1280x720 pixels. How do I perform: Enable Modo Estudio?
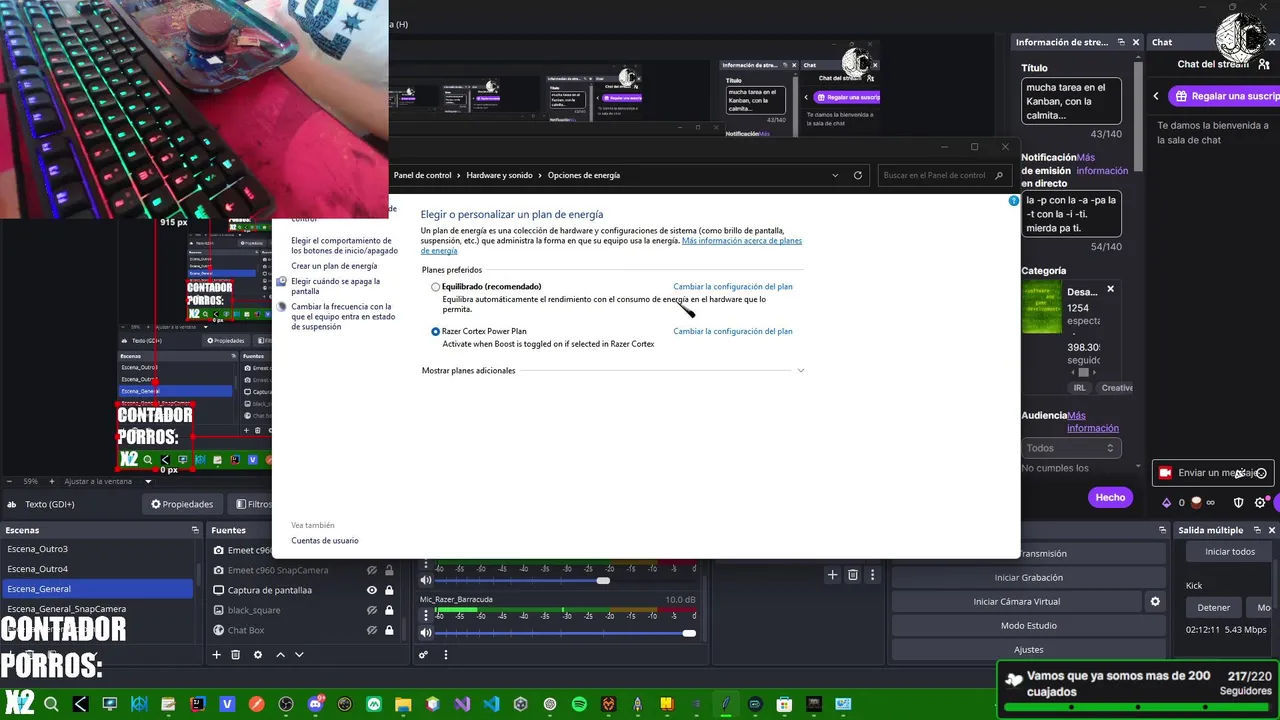(x=1028, y=625)
